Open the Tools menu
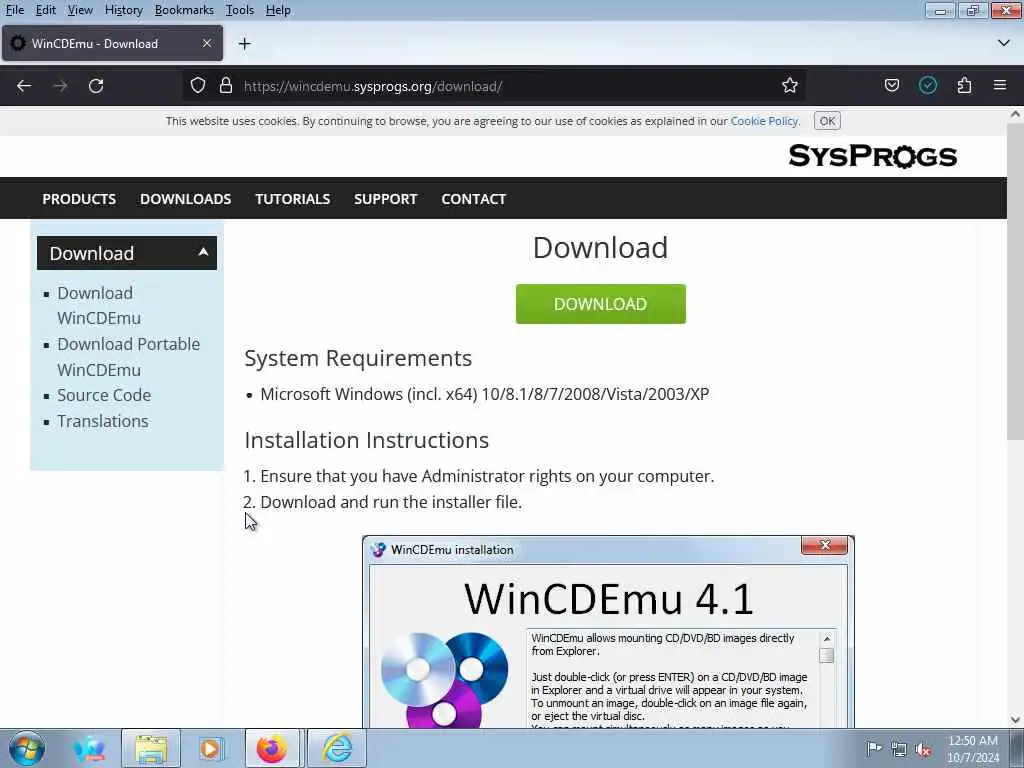 click(x=240, y=10)
